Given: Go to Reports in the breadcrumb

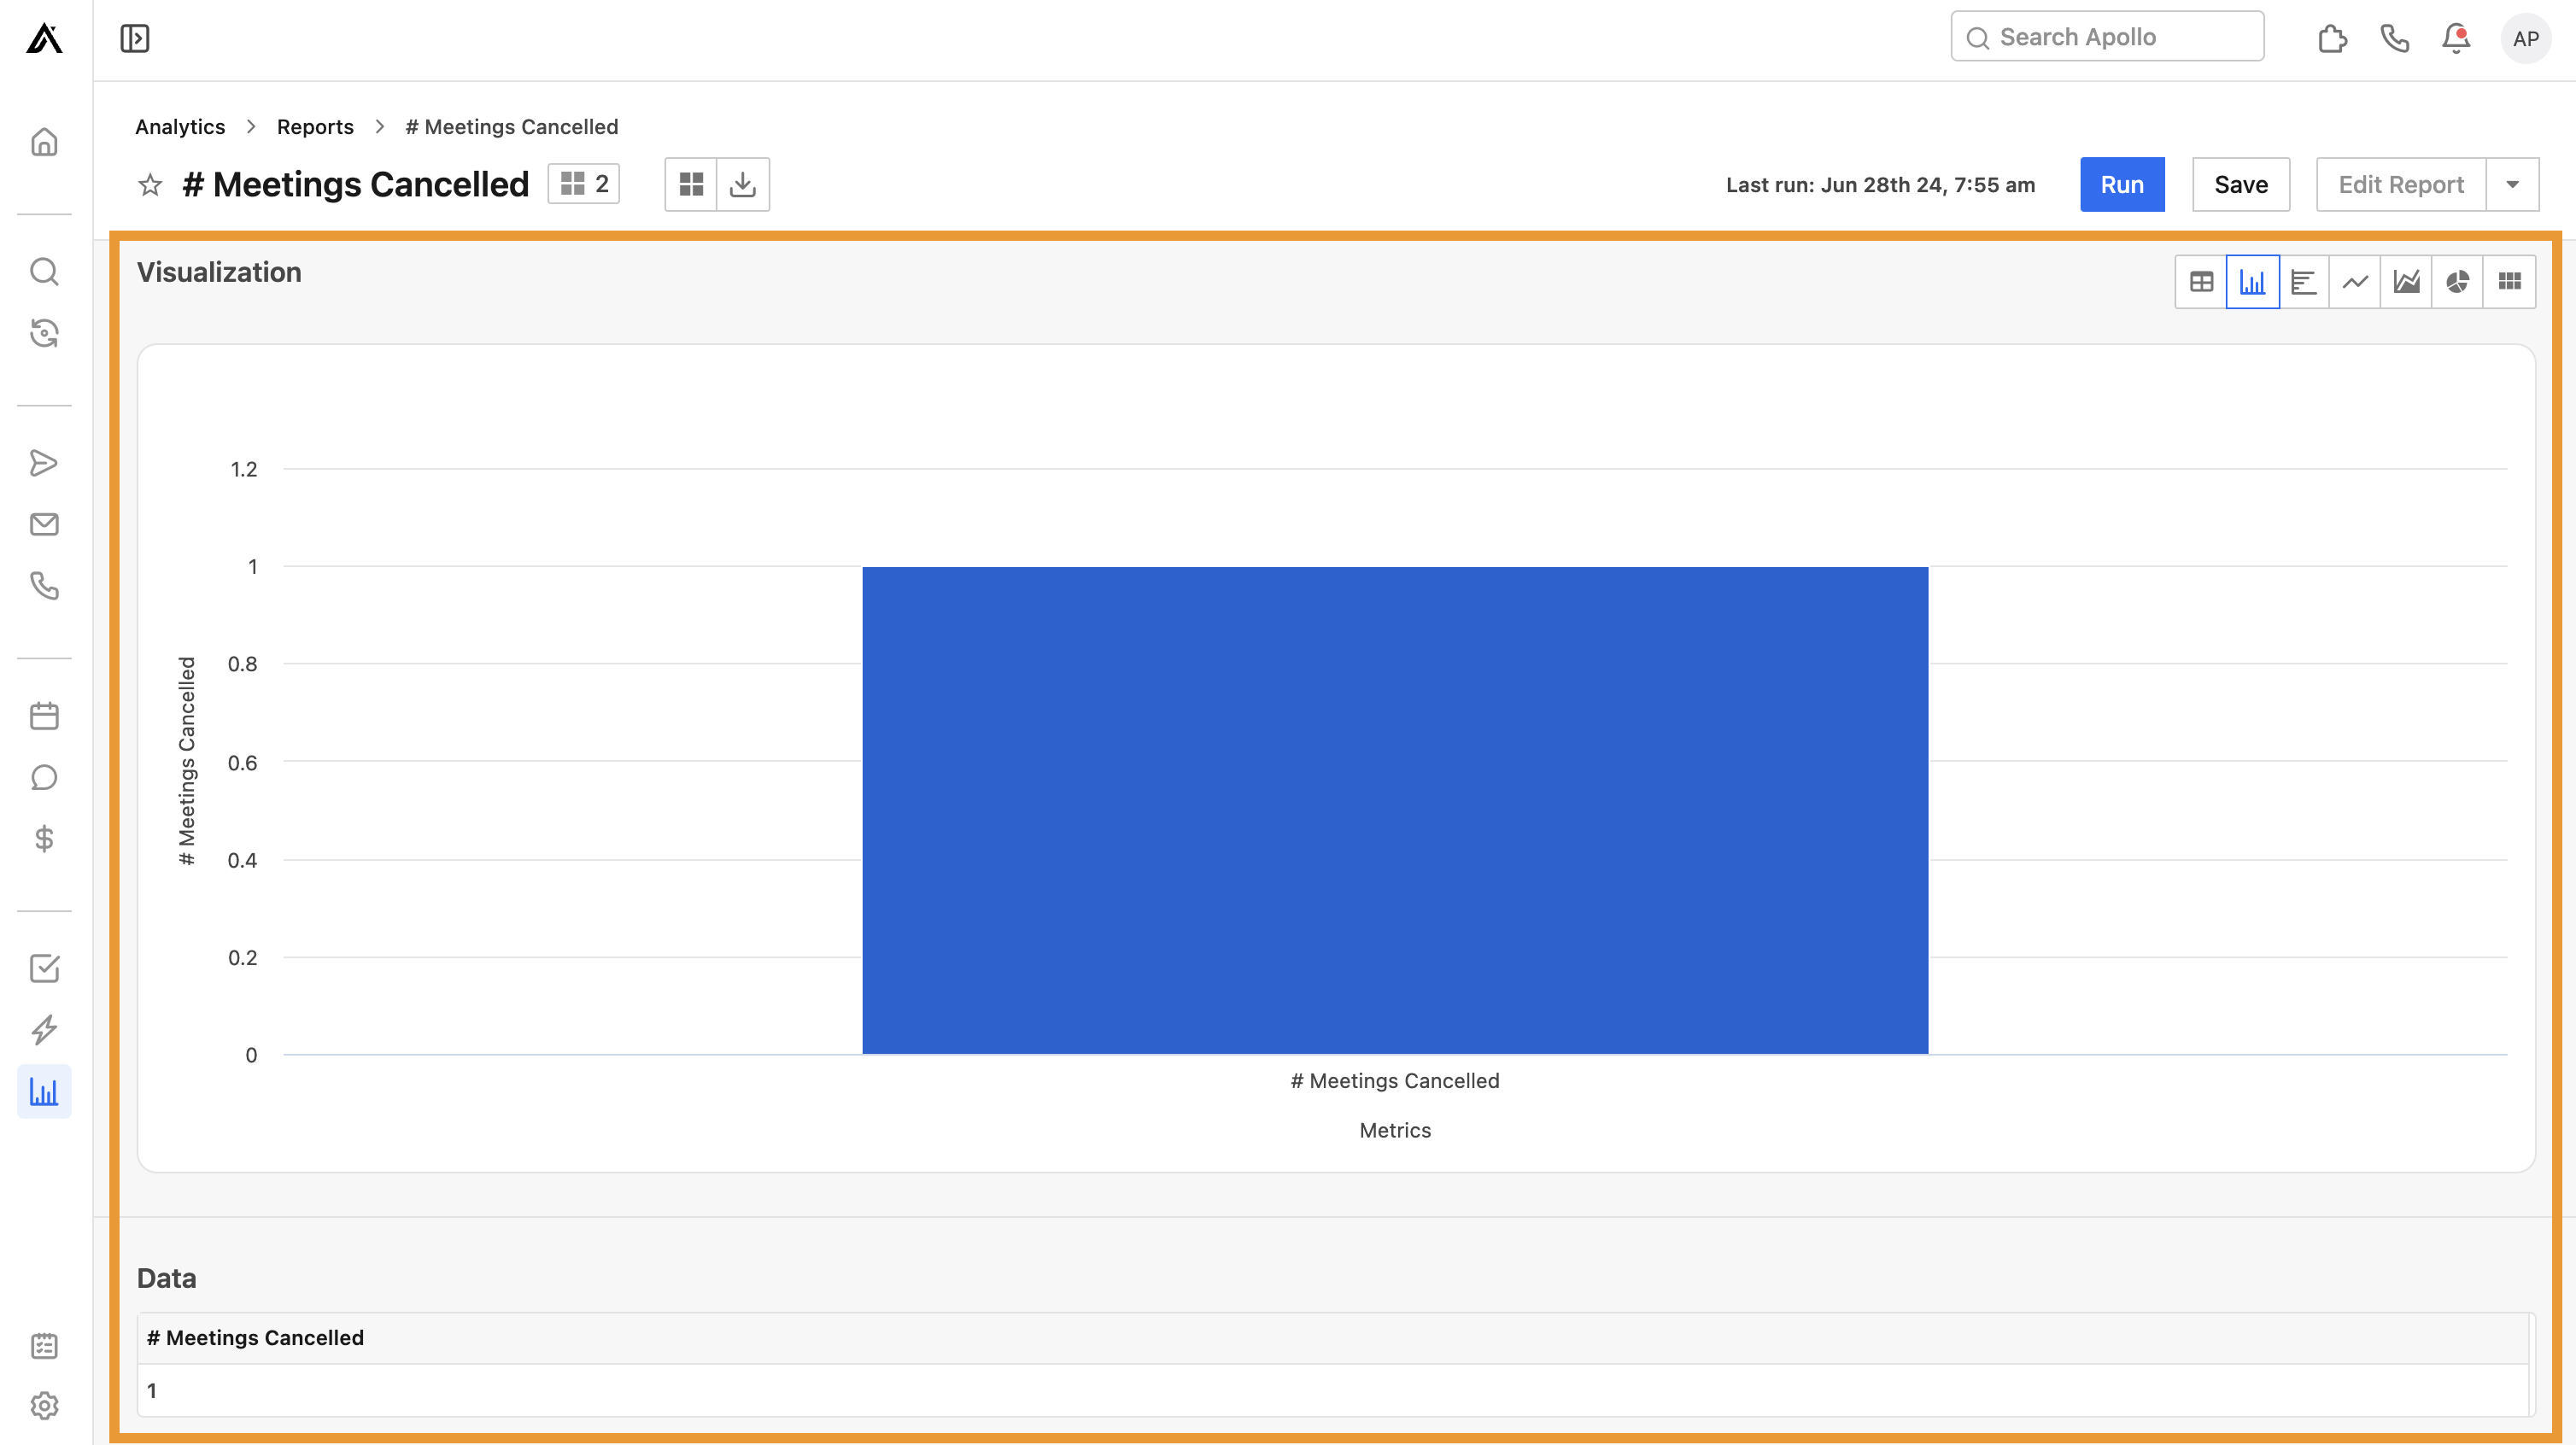Looking at the screenshot, I should [315, 126].
